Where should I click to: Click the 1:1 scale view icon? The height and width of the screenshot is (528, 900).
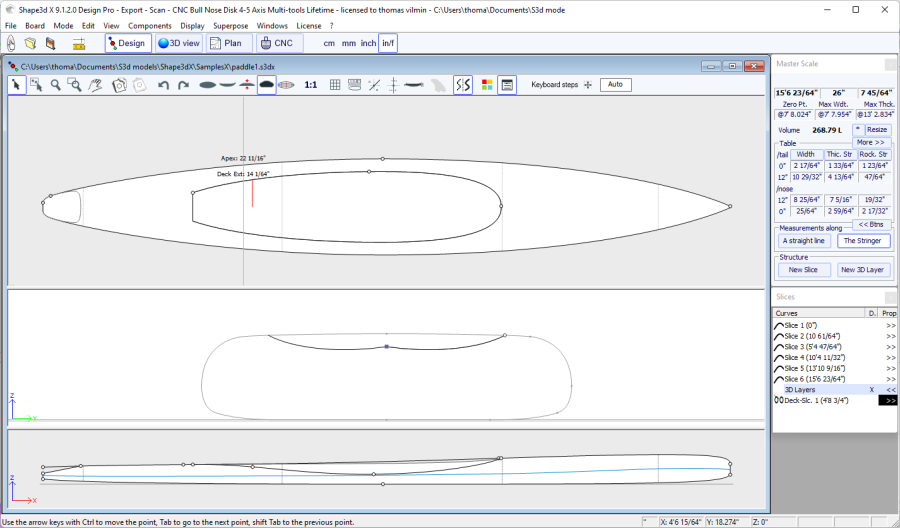point(311,85)
